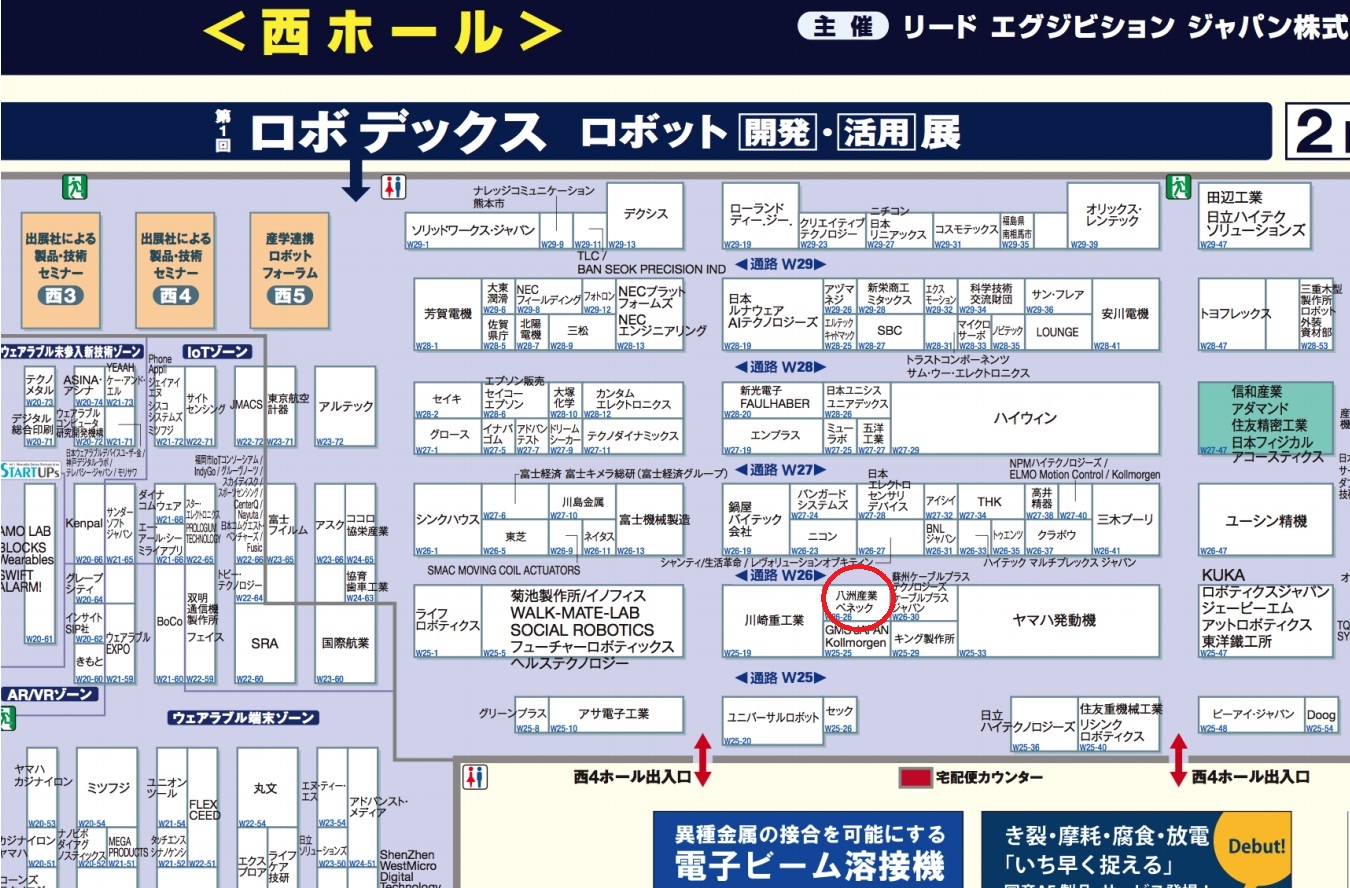Select the JMACS booth

point(250,407)
